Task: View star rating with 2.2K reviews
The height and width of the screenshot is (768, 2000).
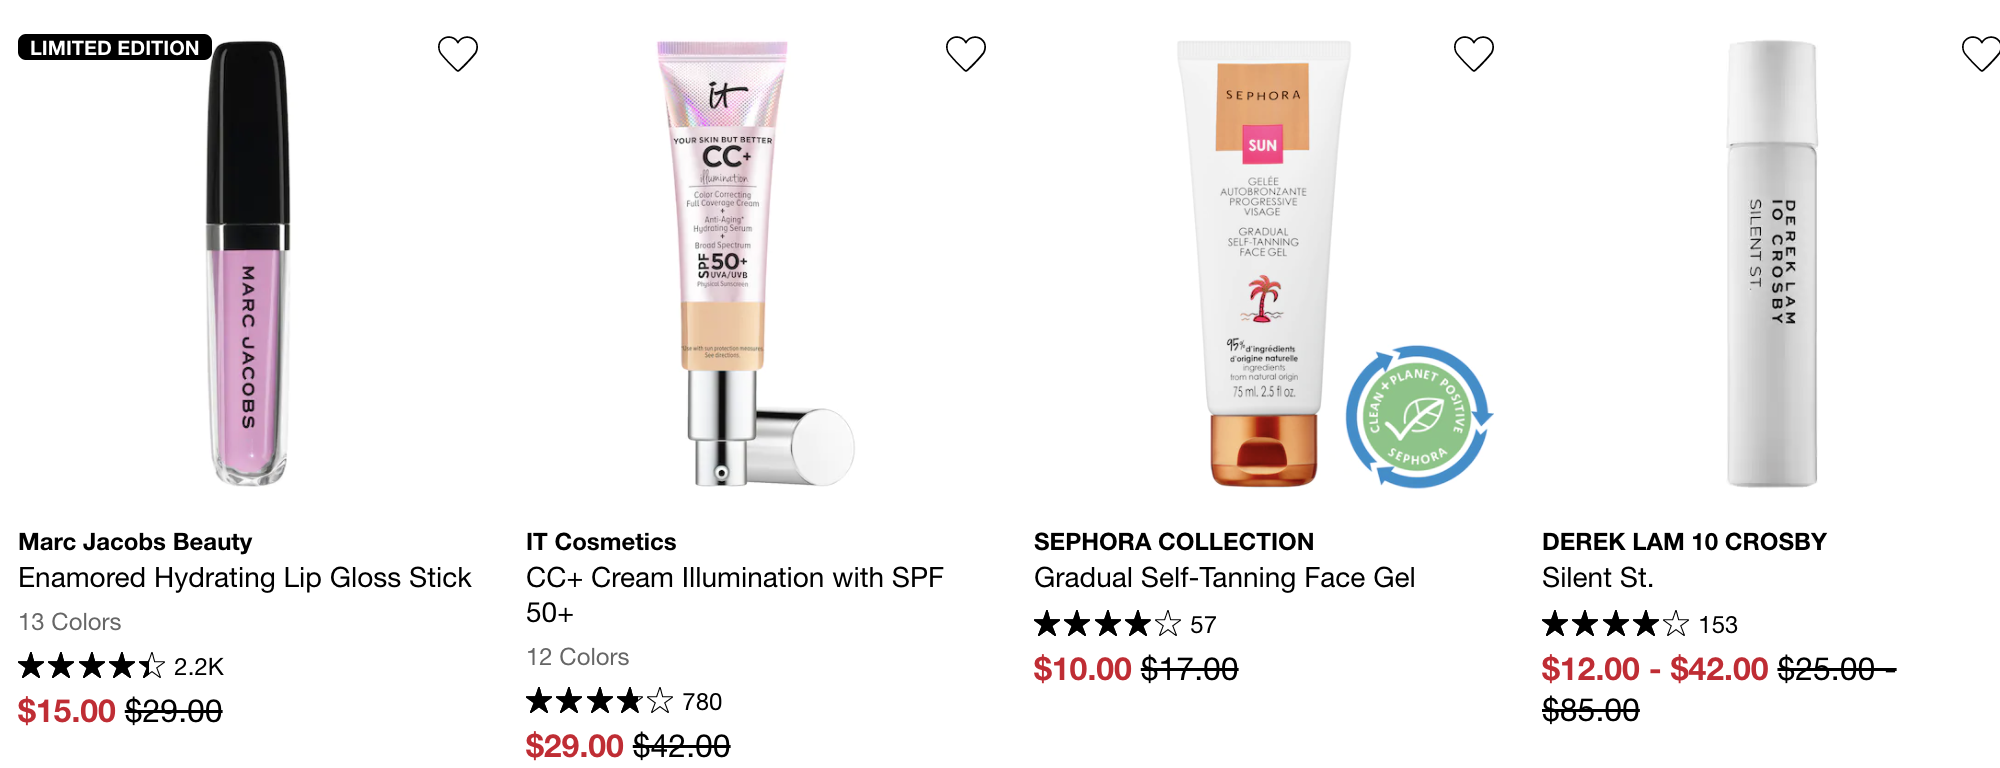Action: 121,666
